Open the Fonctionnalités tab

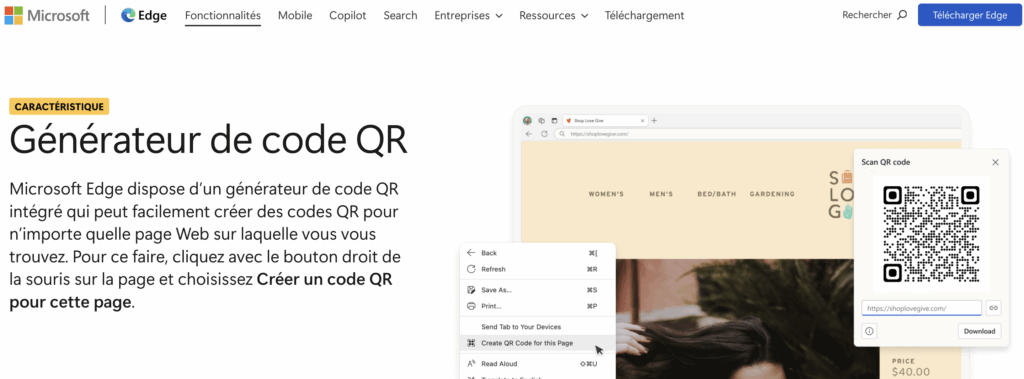(x=223, y=15)
